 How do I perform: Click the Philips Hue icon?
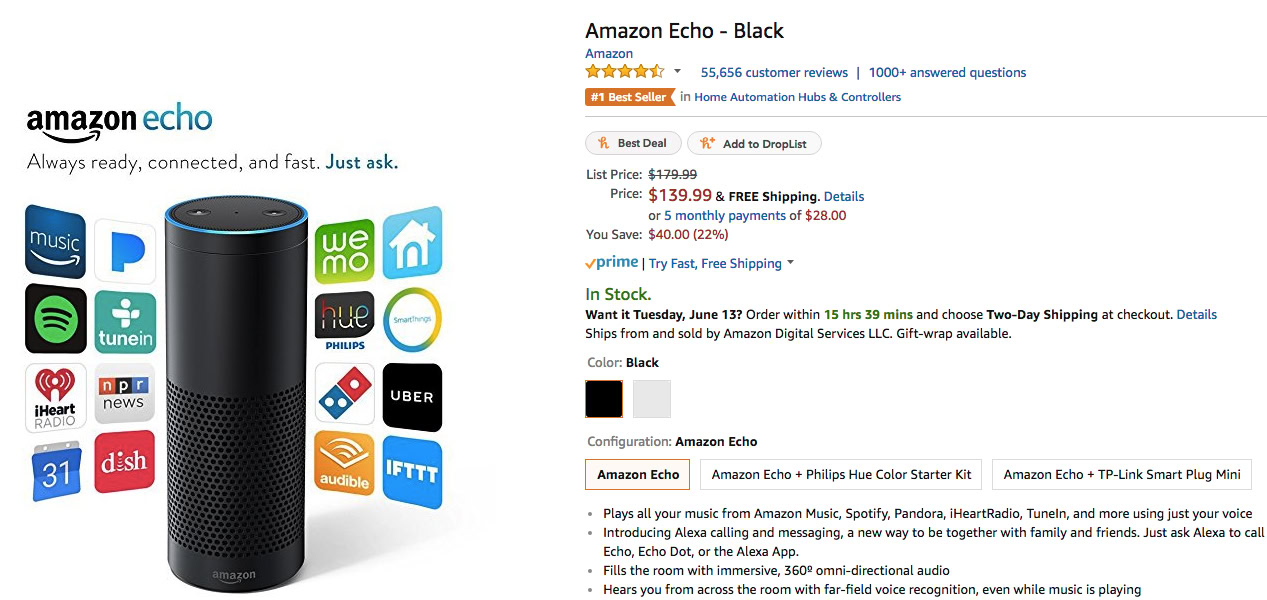click(x=344, y=321)
